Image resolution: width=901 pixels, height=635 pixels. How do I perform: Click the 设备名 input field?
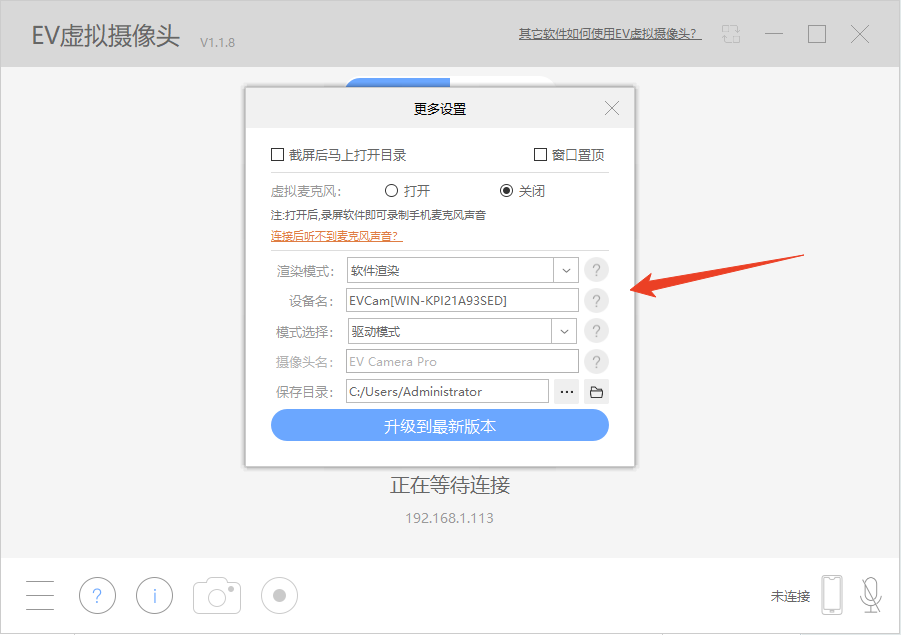click(462, 300)
